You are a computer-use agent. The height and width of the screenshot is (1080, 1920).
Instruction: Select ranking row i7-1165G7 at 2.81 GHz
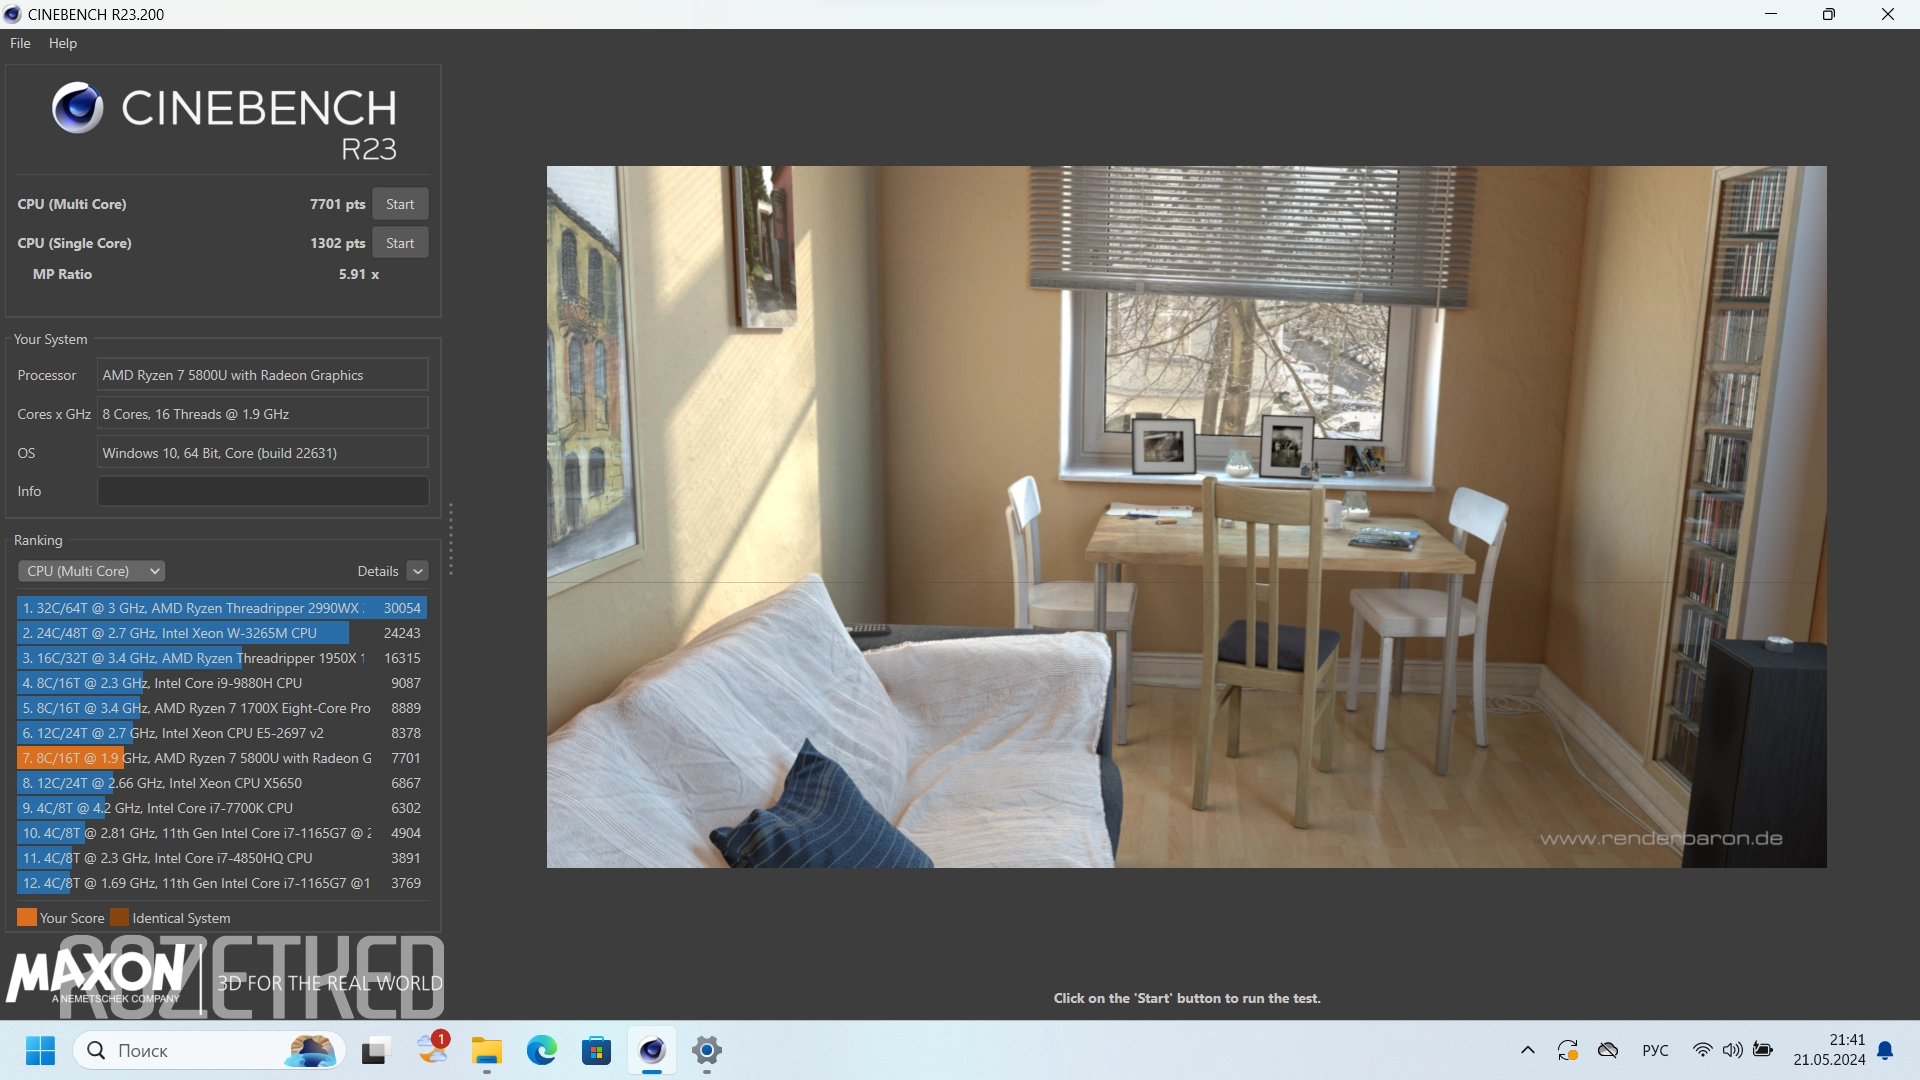point(222,833)
